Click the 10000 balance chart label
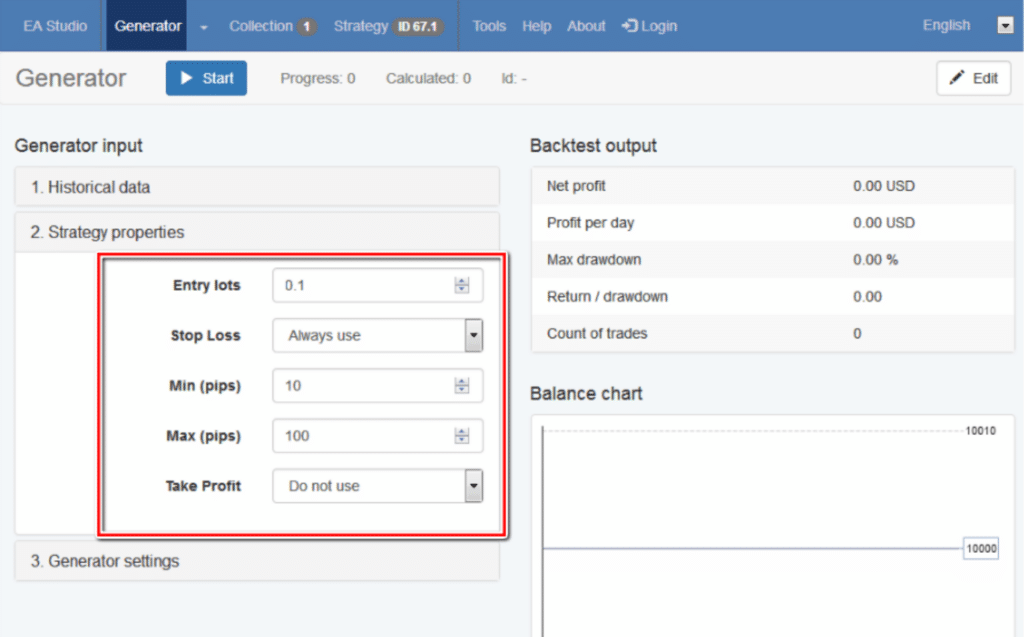 [980, 548]
